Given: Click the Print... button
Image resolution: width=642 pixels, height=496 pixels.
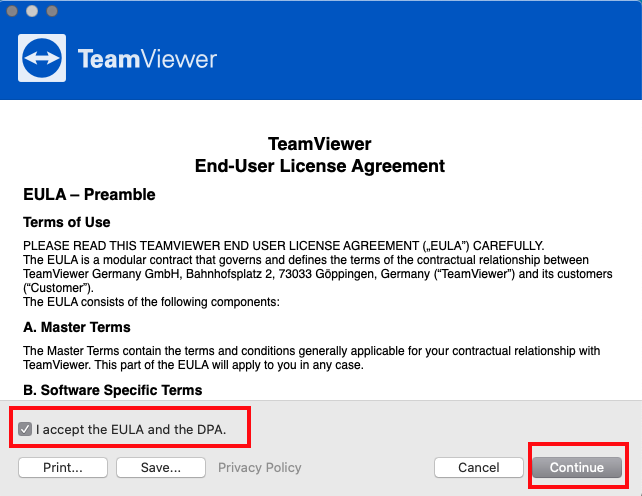Looking at the screenshot, I should coord(63,467).
